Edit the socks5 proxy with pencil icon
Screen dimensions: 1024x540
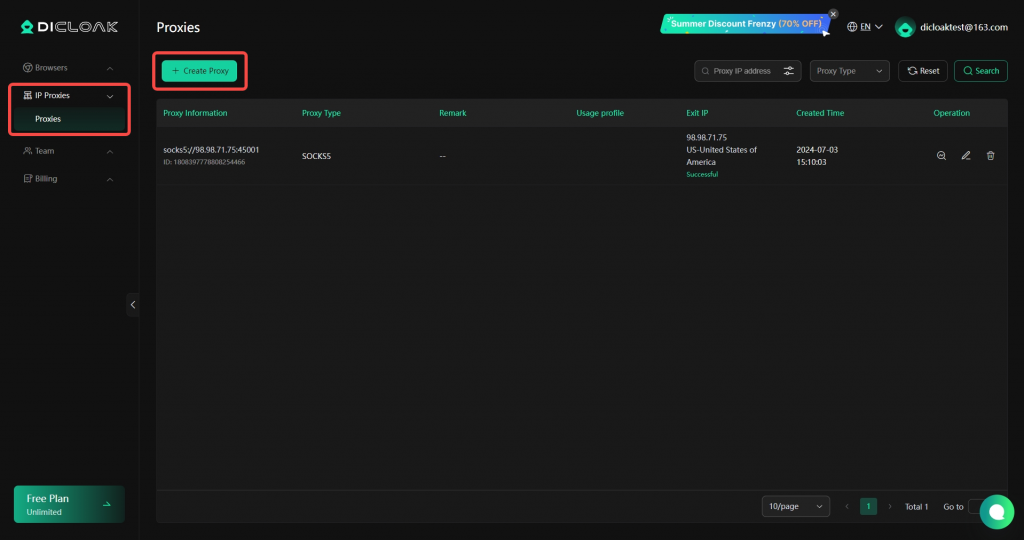point(966,155)
